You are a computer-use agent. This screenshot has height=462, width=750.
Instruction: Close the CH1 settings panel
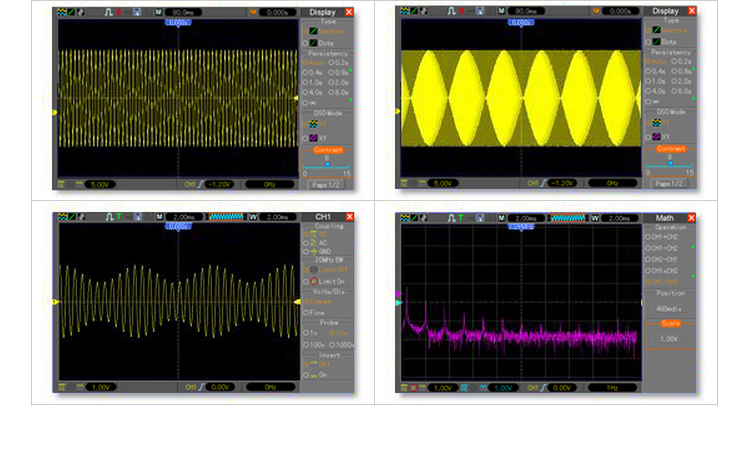(x=348, y=217)
